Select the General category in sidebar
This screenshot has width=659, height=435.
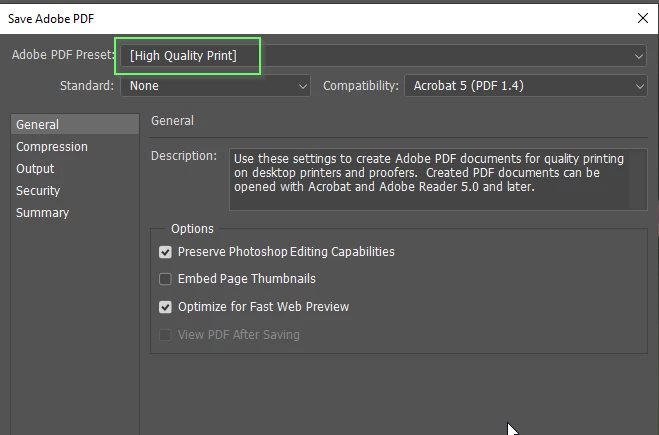[75, 124]
